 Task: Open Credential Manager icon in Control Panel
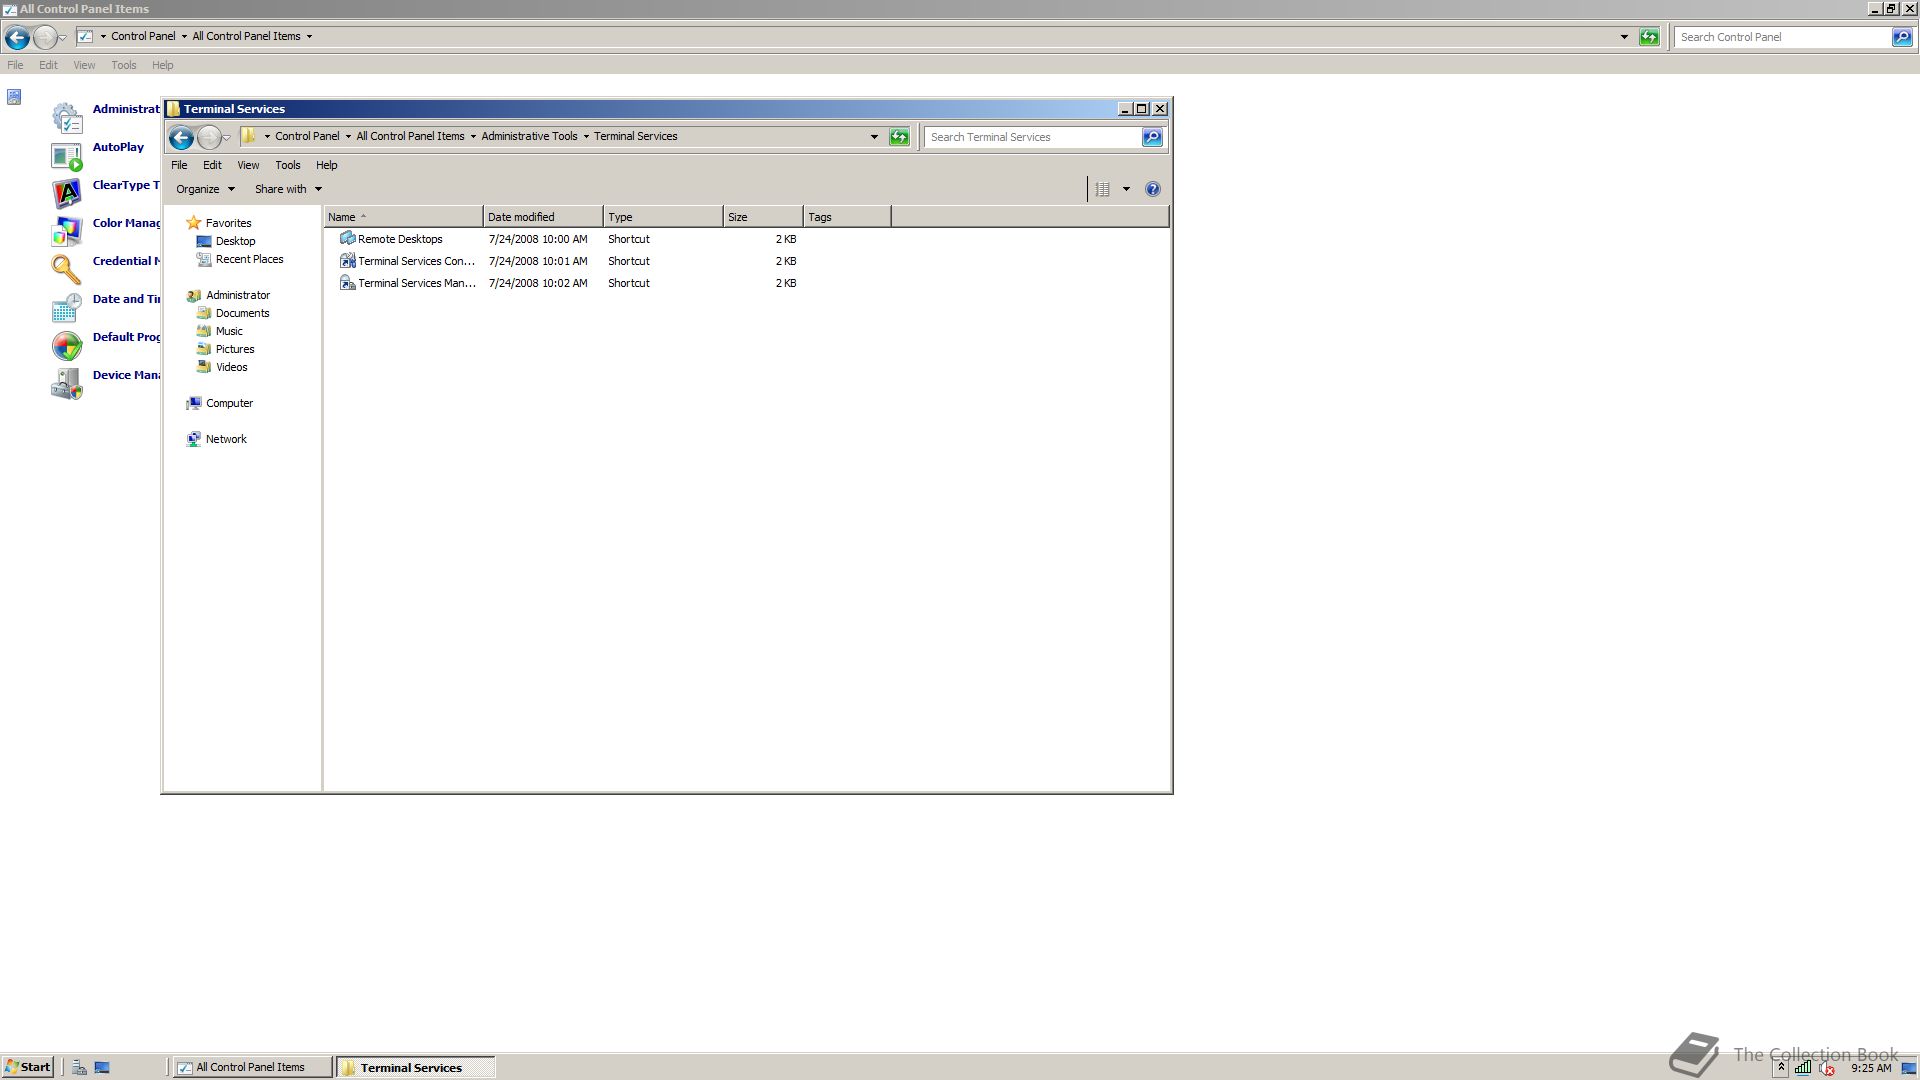coord(67,269)
